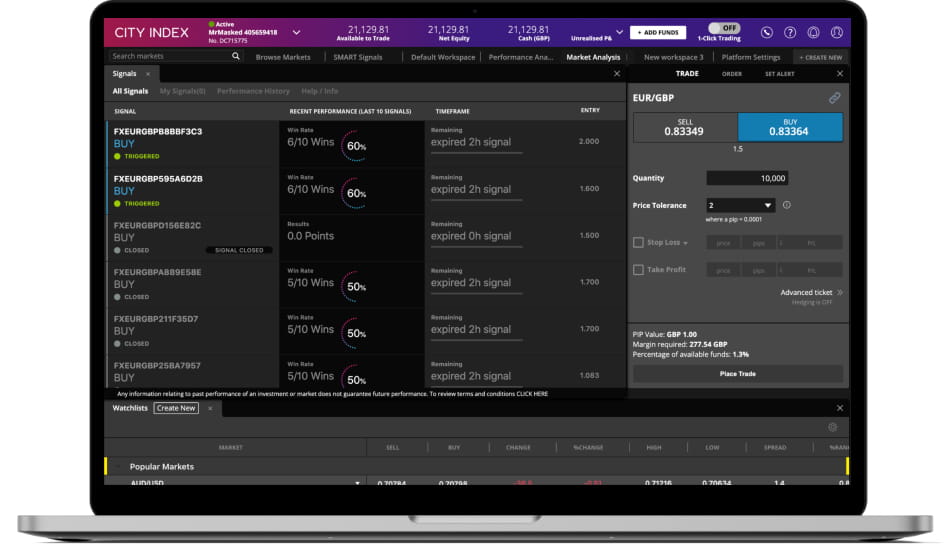Select signal FXEURGBP595A6D2B row
Image resolution: width=950 pixels, height=544 pixels.
point(366,191)
